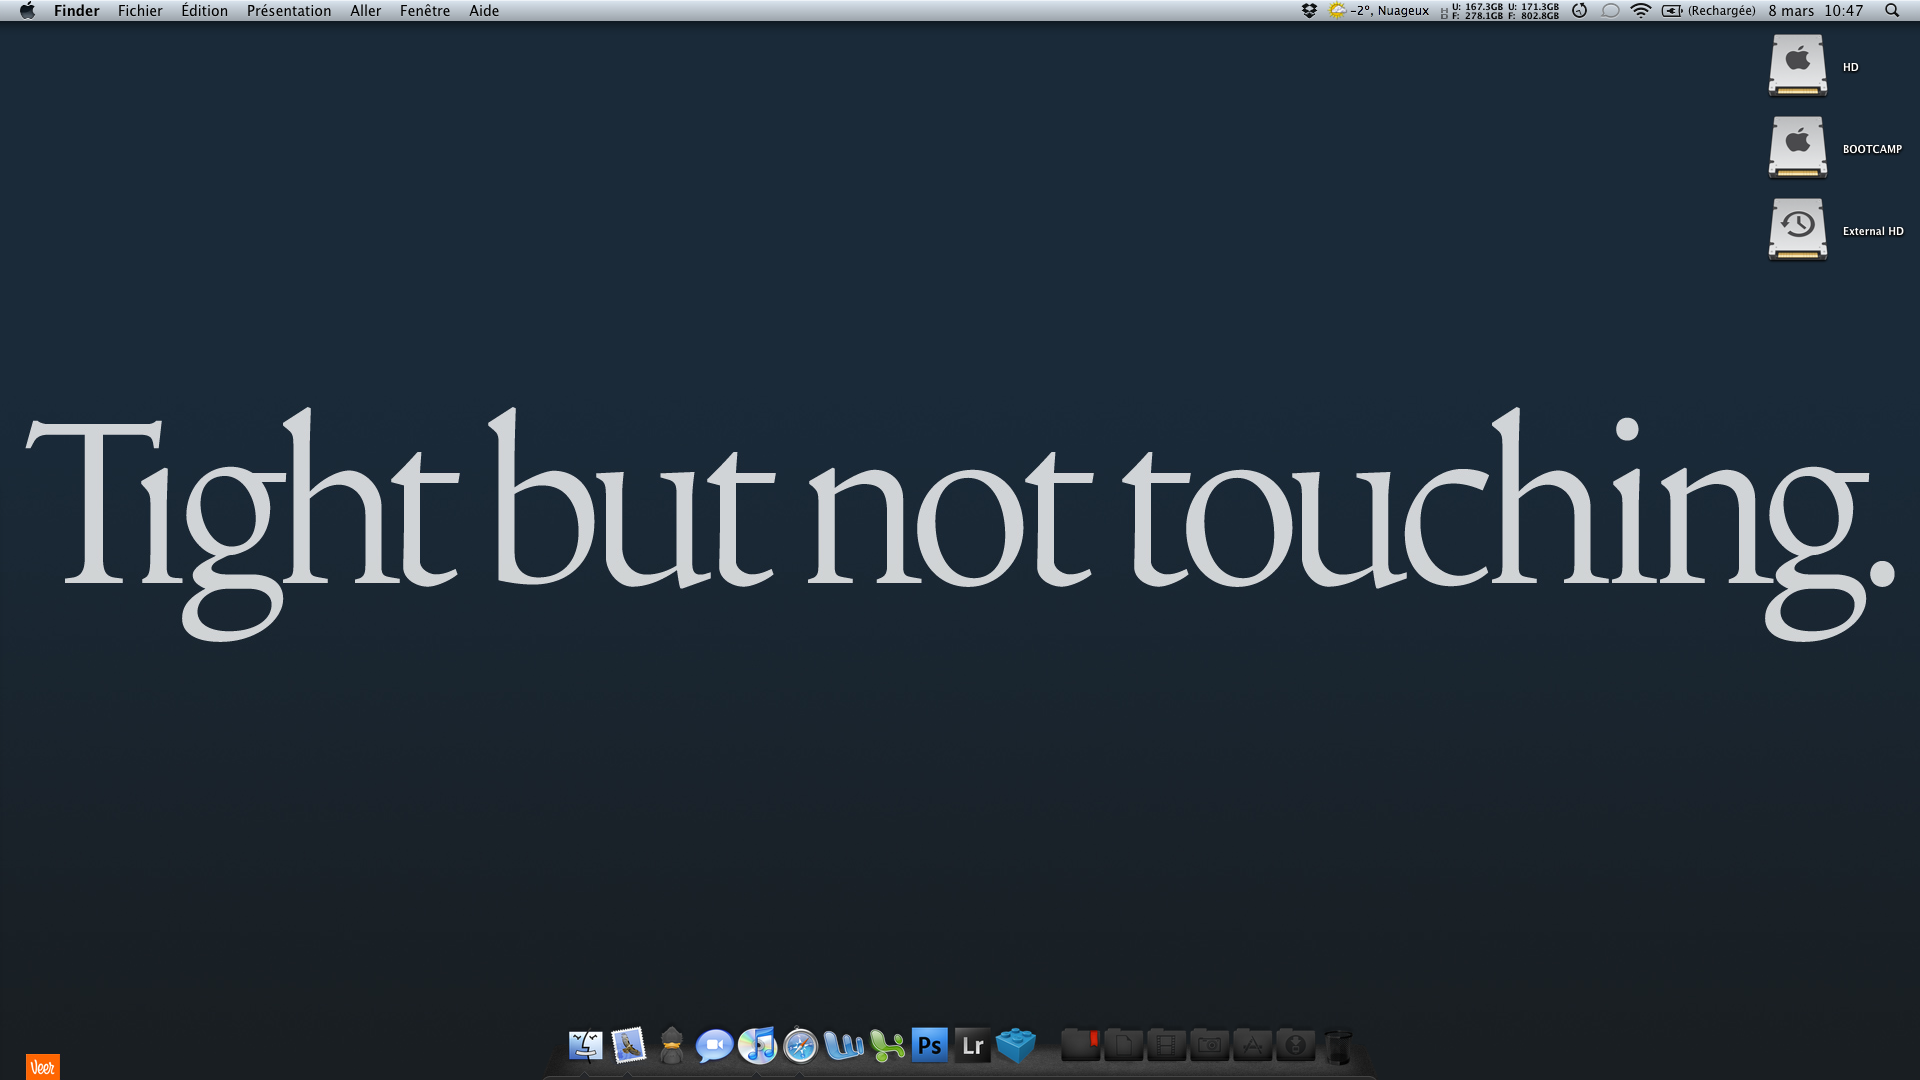1920x1080 pixels.
Task: Open the Fichier menu
Action: point(140,11)
